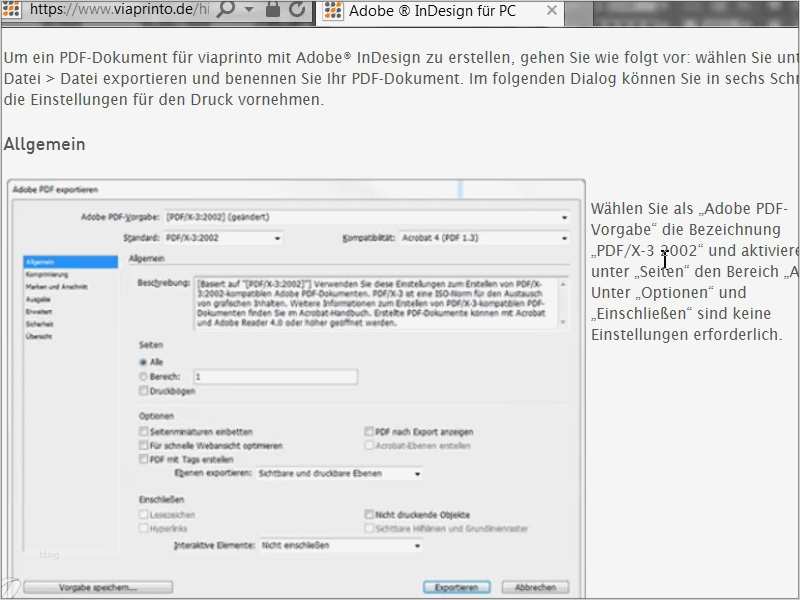Click the 'Einschließen' group label
800x600 pixels.
(x=161, y=499)
